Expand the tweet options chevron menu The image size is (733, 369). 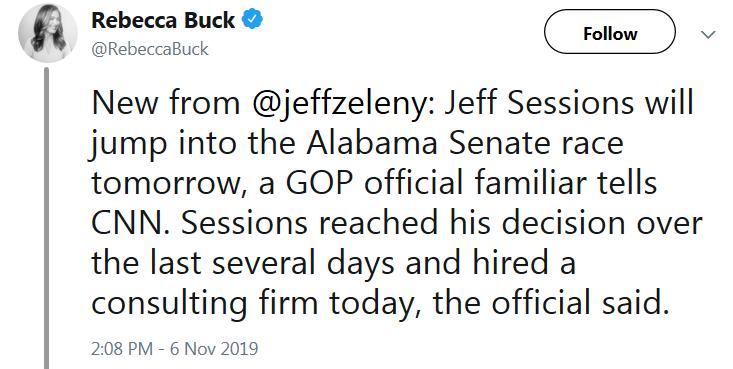[708, 34]
